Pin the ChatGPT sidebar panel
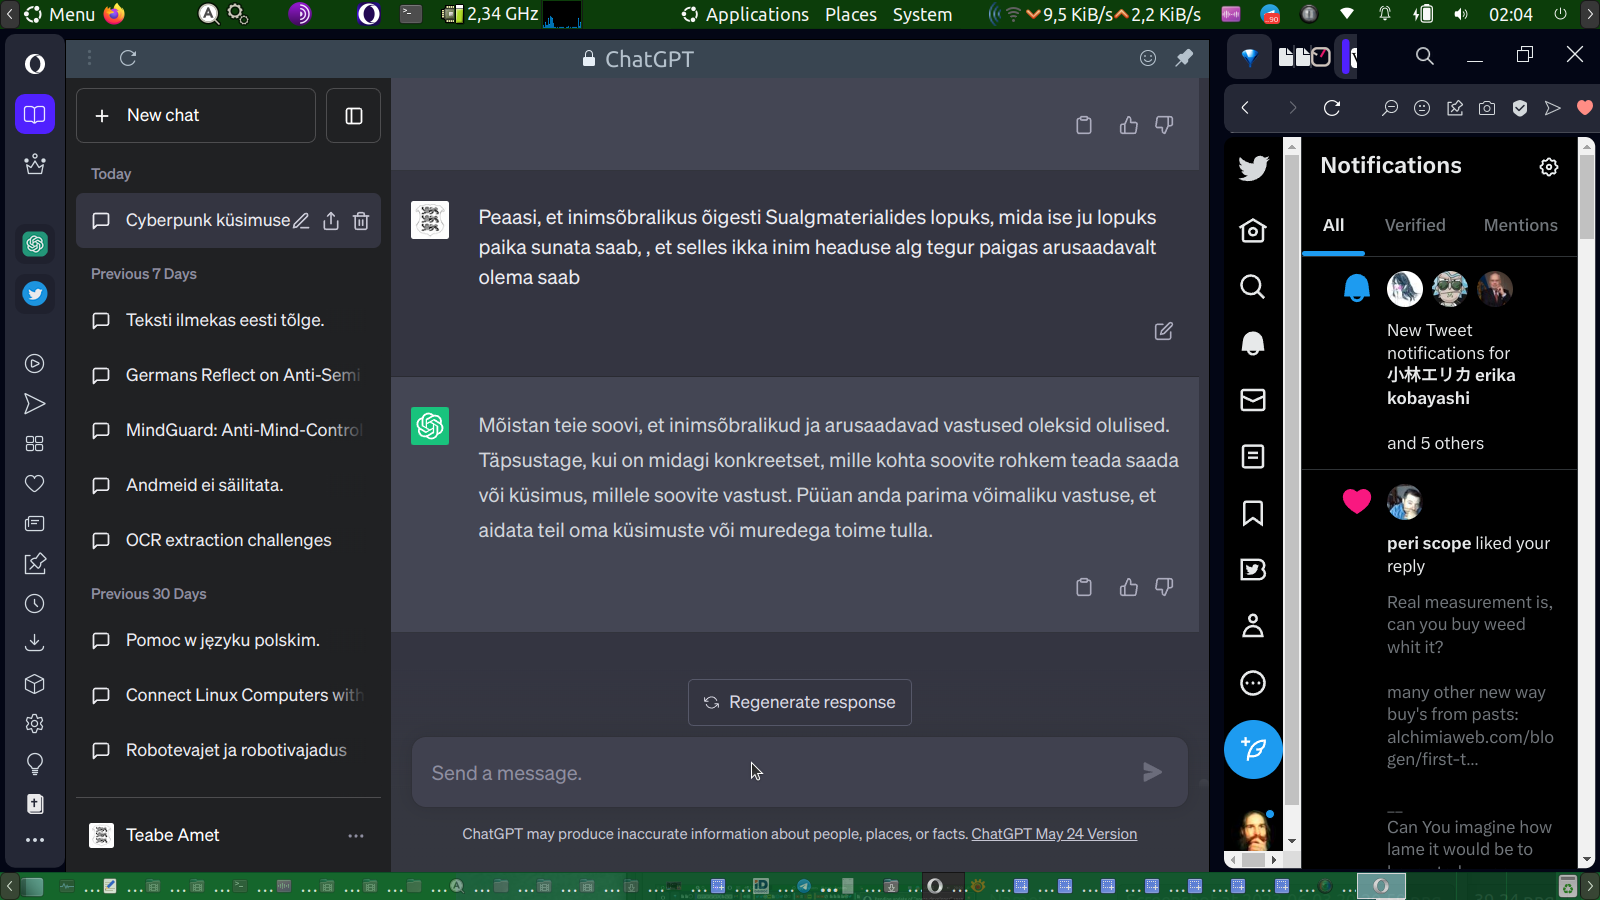 [x=1184, y=58]
